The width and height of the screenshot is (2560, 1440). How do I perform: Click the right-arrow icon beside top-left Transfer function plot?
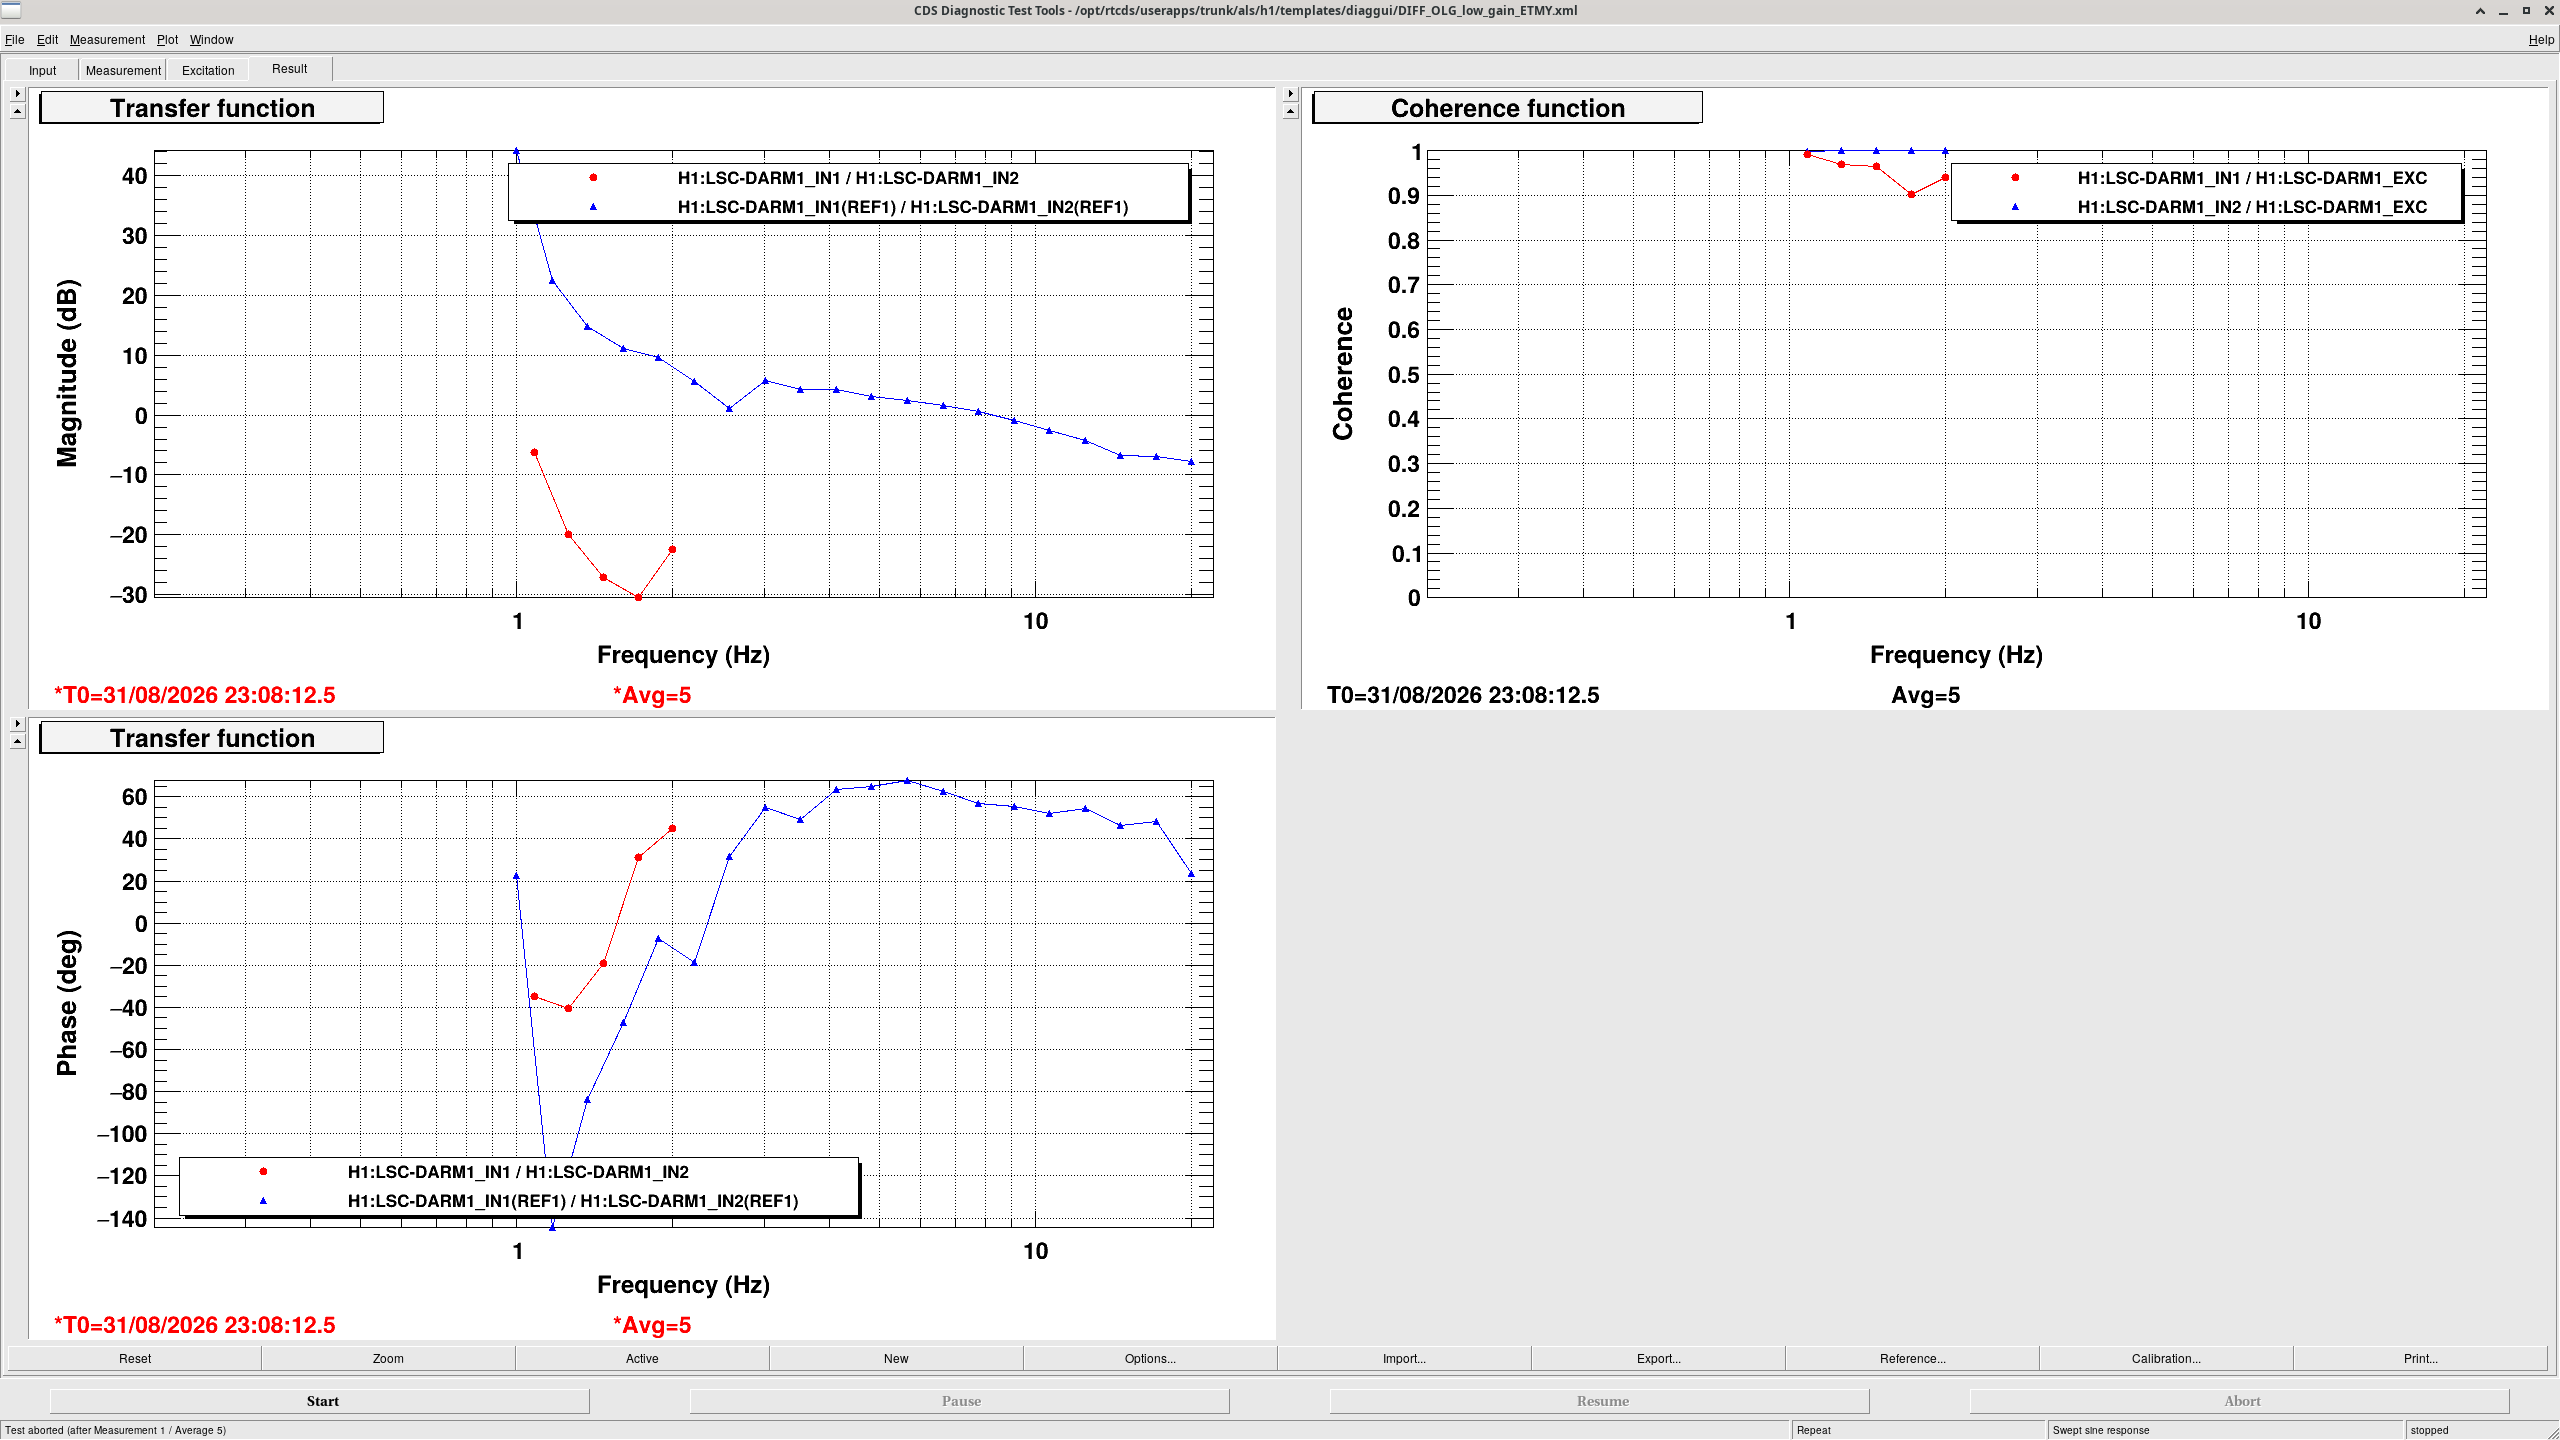tap(17, 93)
